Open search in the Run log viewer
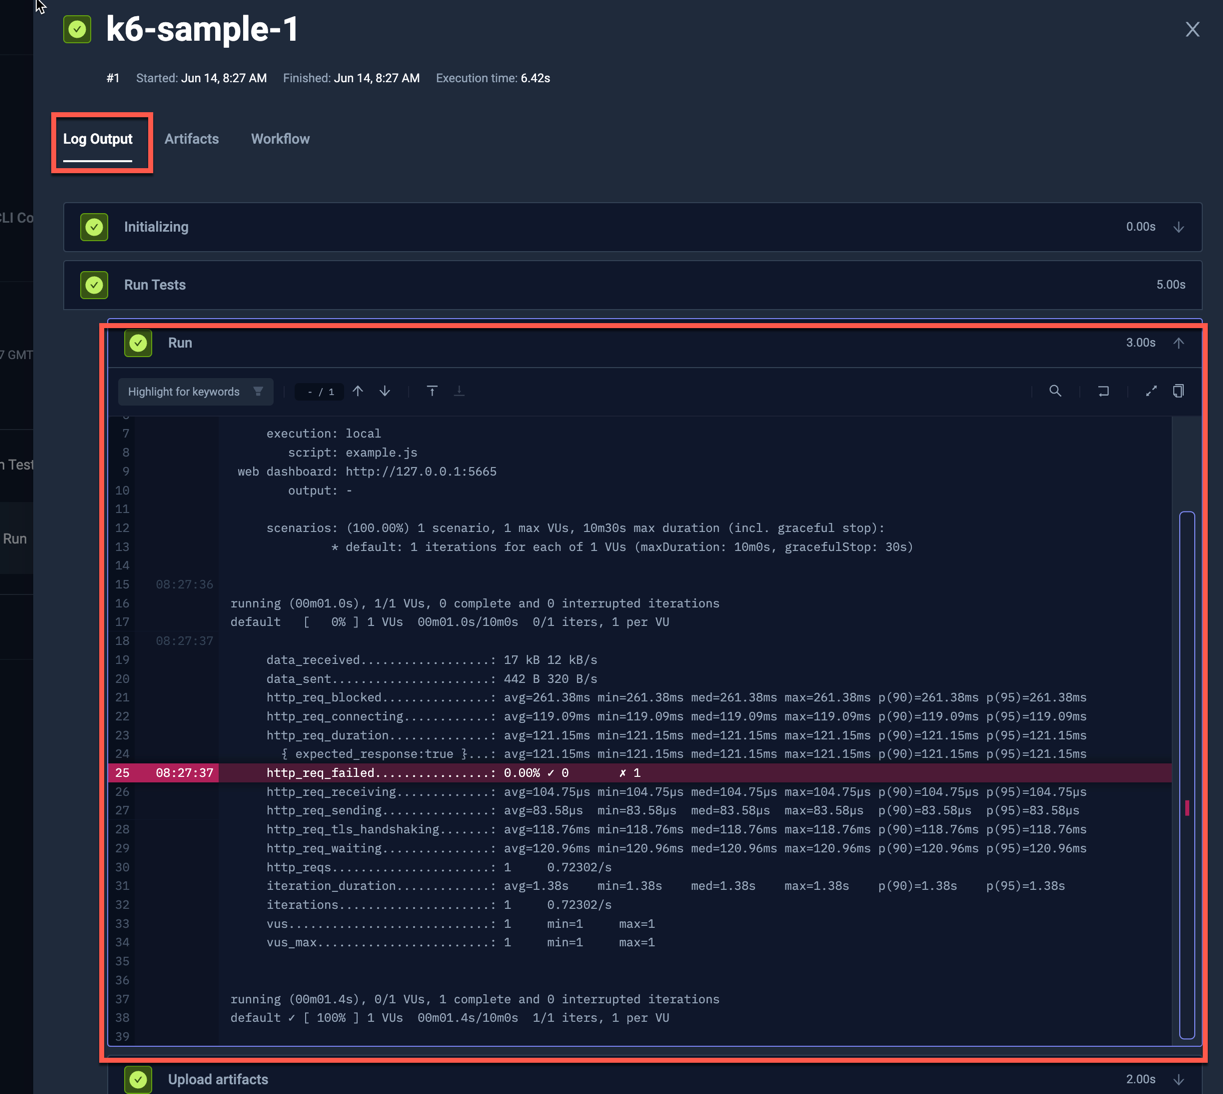This screenshot has height=1094, width=1223. click(x=1055, y=391)
